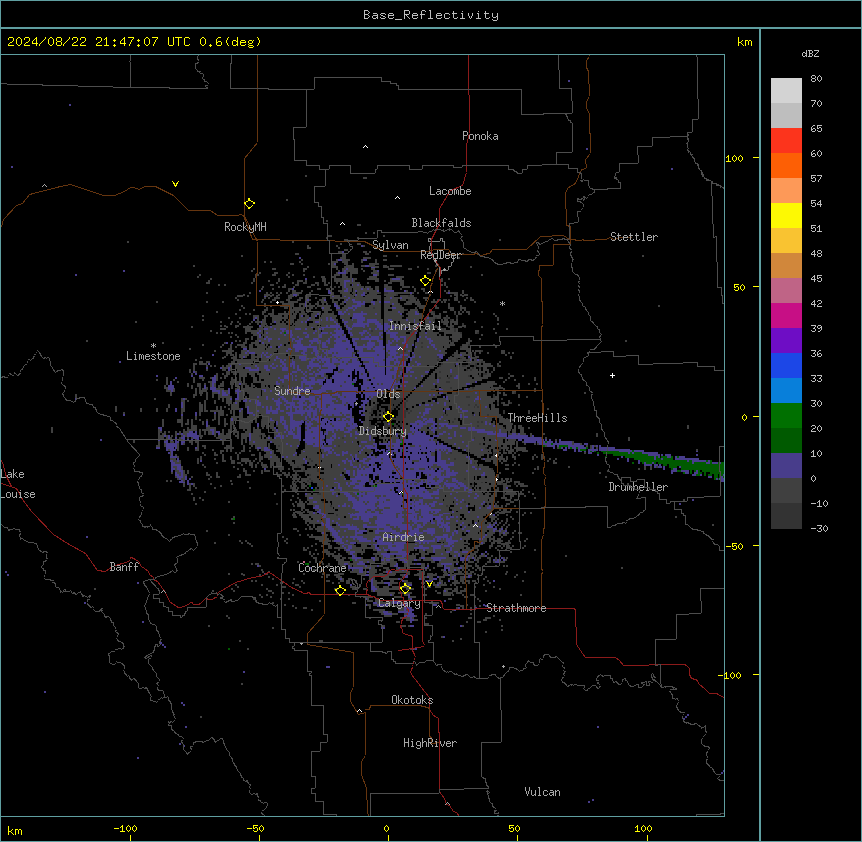Click the Sundre town label
The image size is (862, 842).
click(x=292, y=391)
